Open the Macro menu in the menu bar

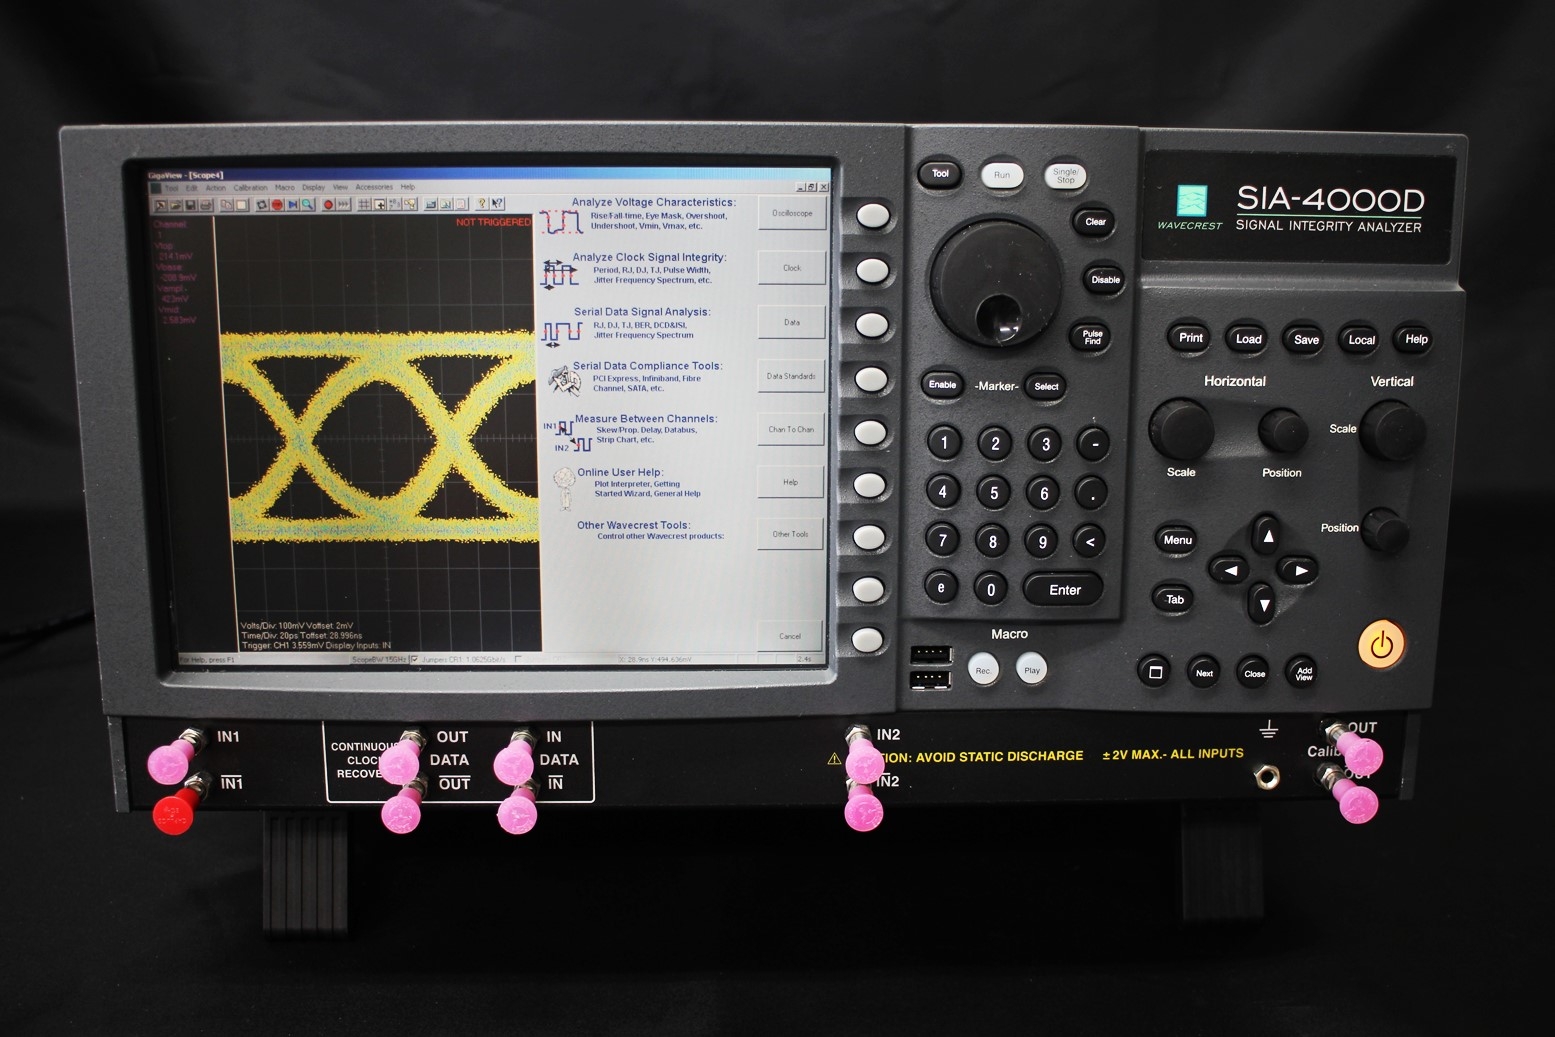(x=285, y=187)
